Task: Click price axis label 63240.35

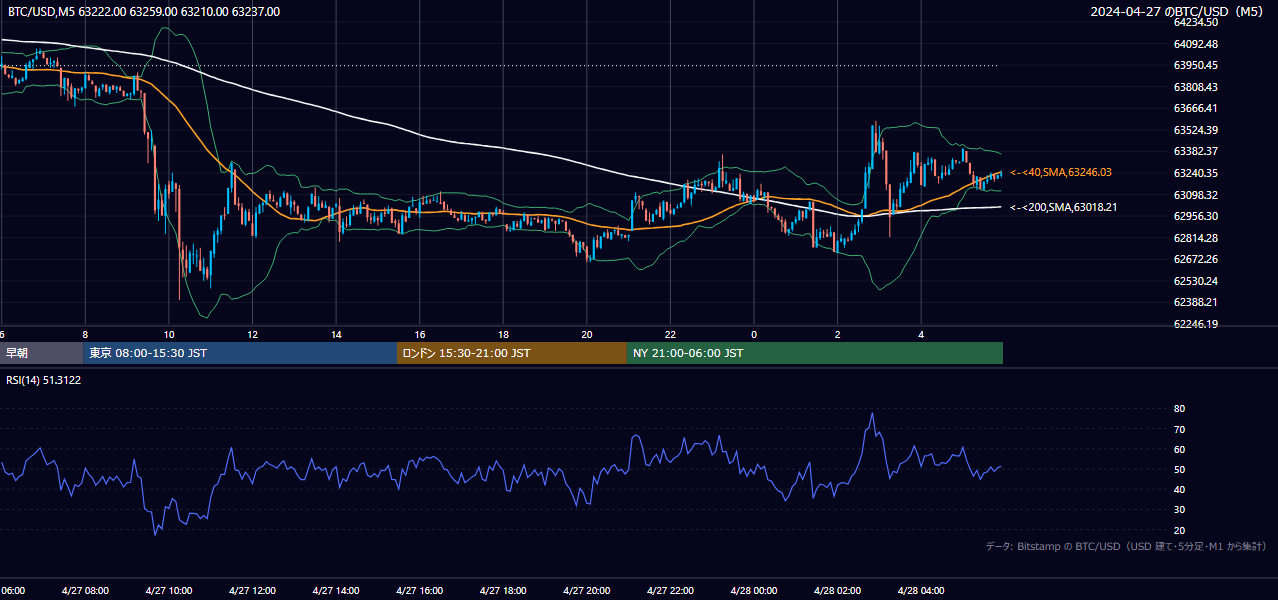Action: 1196,173
